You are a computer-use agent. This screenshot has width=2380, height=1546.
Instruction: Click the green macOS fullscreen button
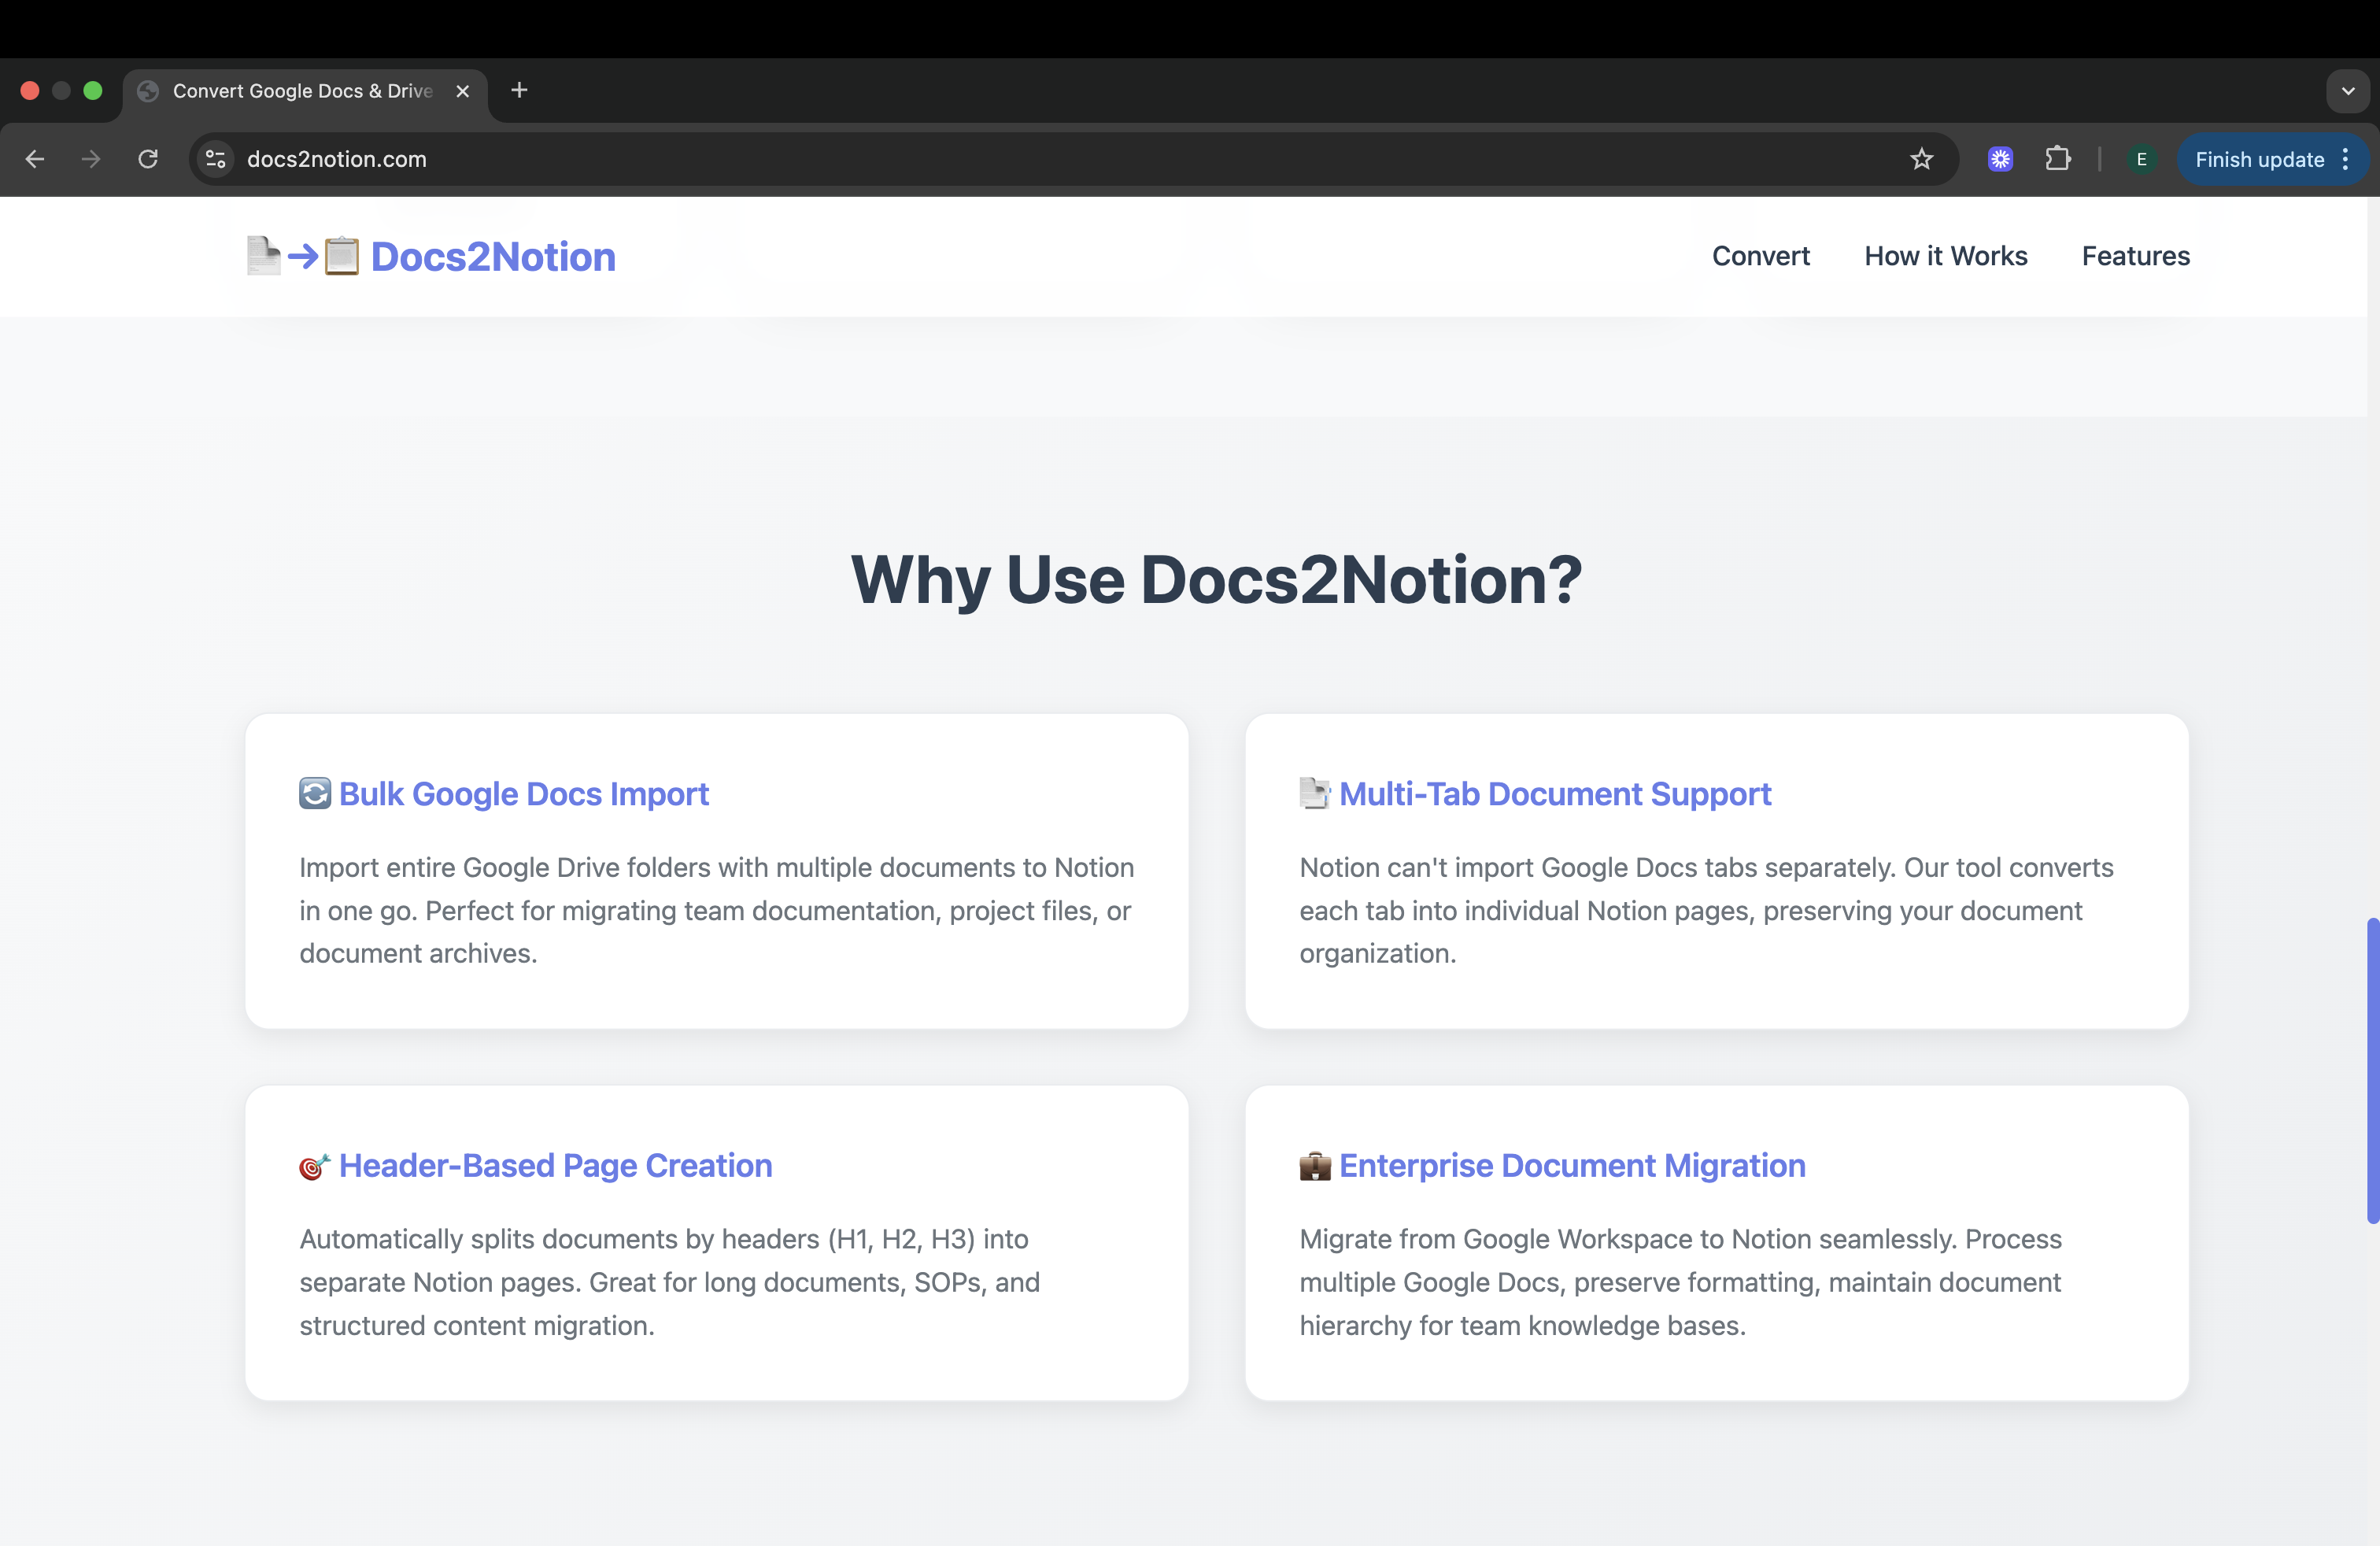coord(93,91)
